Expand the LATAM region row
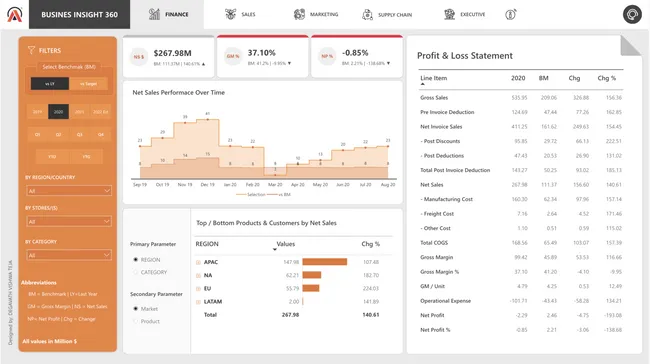 click(198, 302)
